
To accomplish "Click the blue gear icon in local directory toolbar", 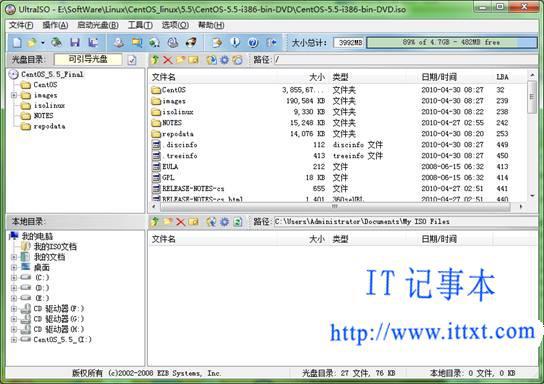I will click(224, 221).
